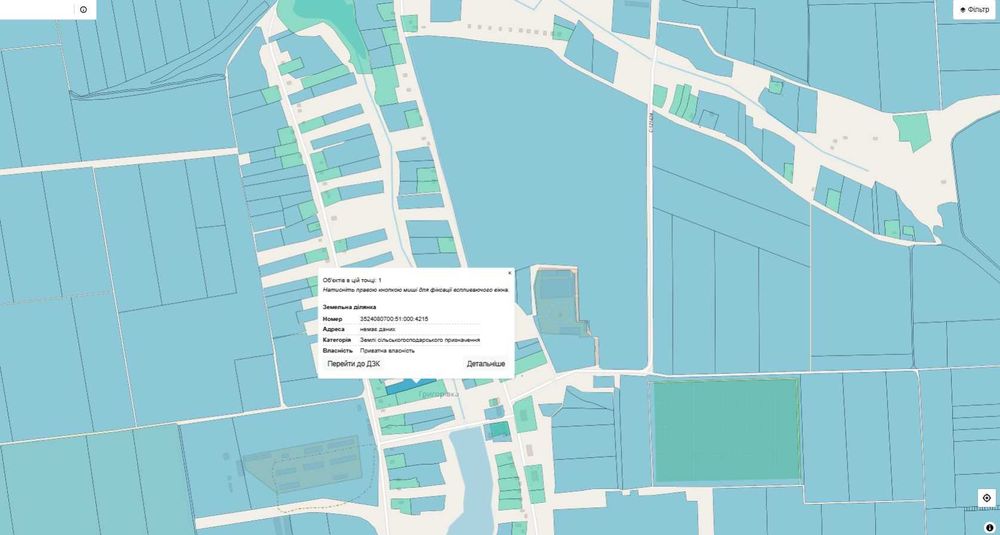
Task: Click the ownership value Приватна власність
Action: (x=387, y=351)
